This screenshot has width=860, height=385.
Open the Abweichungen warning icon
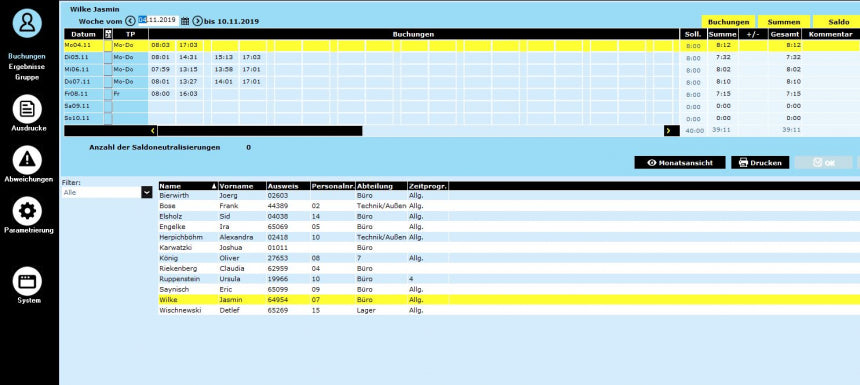(27, 160)
